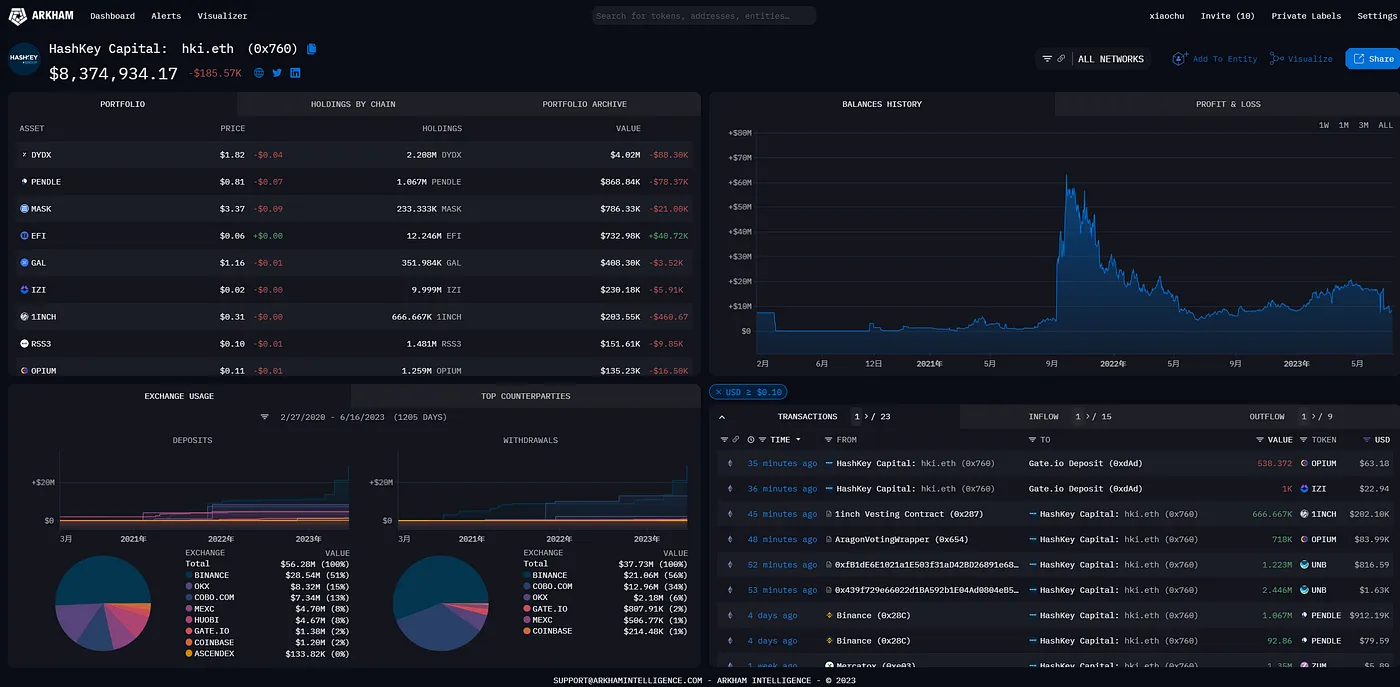Click Ethereum icon on 35 minutes ago row
Screen dimensions: 1400x687
(729, 464)
